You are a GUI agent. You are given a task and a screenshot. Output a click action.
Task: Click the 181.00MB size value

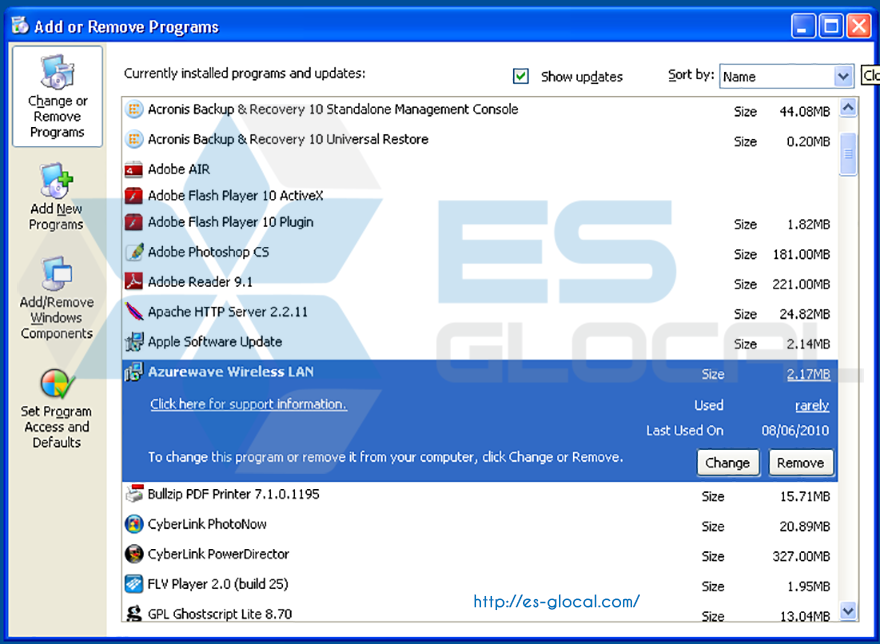[801, 254]
